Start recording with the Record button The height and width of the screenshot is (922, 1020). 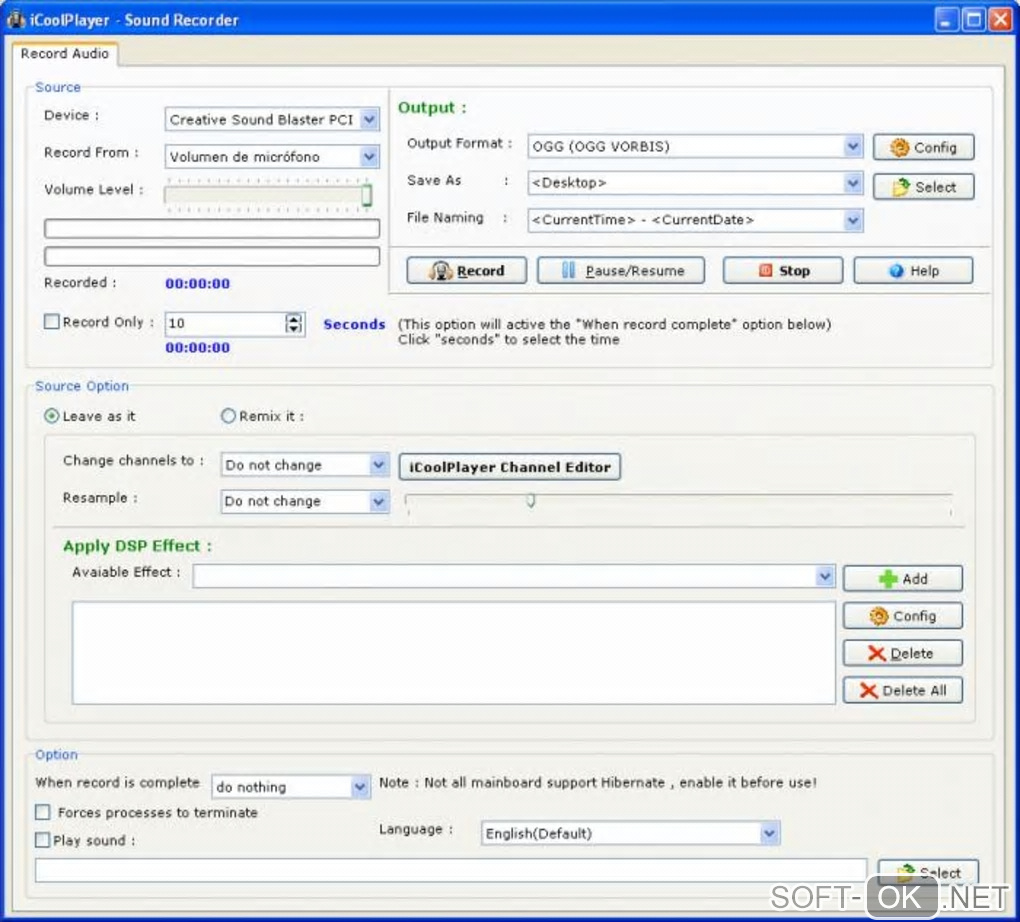pos(466,271)
